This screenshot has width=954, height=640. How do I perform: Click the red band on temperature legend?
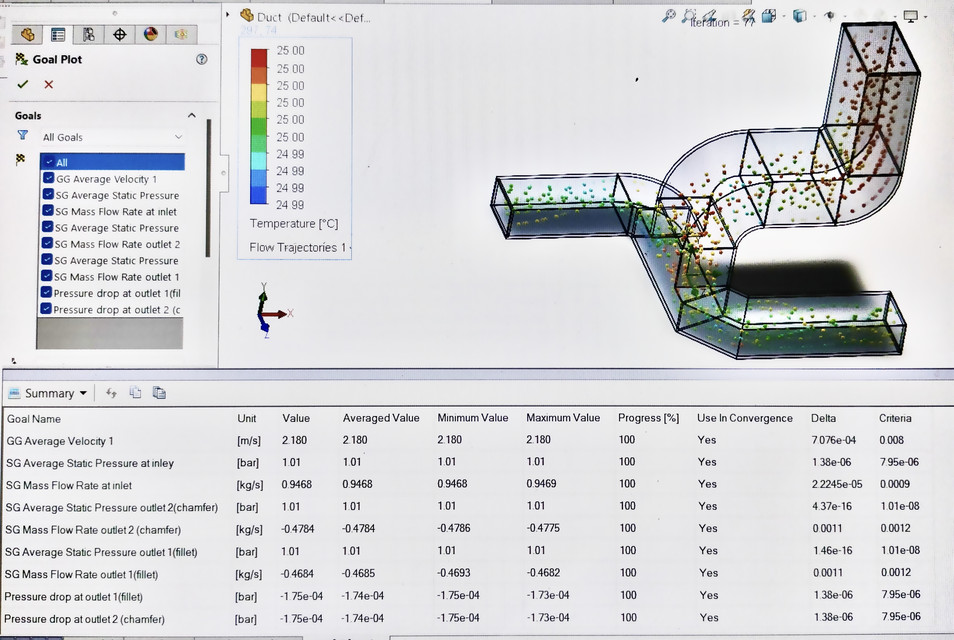[x=257, y=55]
